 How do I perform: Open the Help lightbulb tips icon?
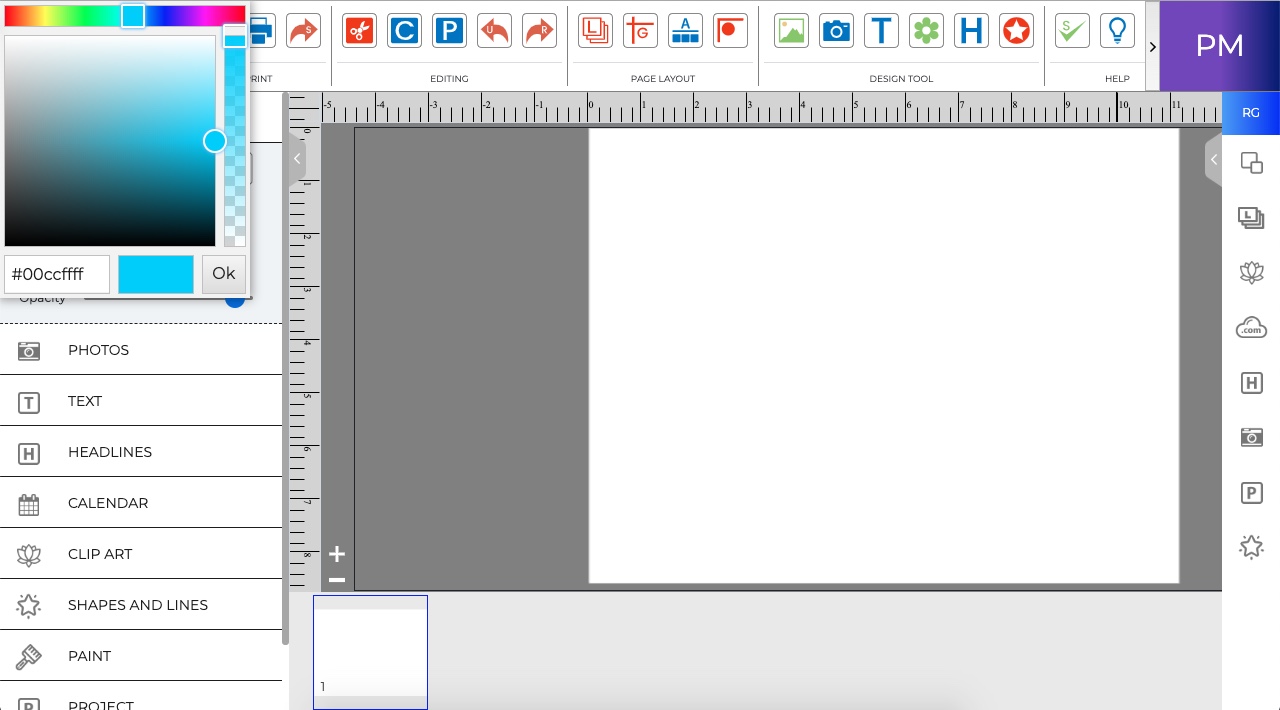coord(1117,31)
